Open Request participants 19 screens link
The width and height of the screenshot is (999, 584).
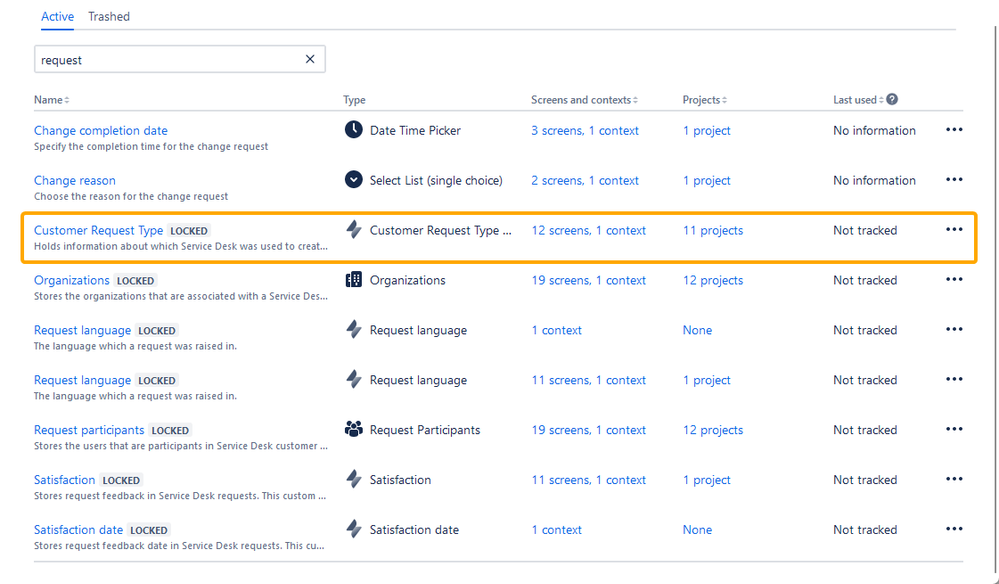tap(589, 430)
